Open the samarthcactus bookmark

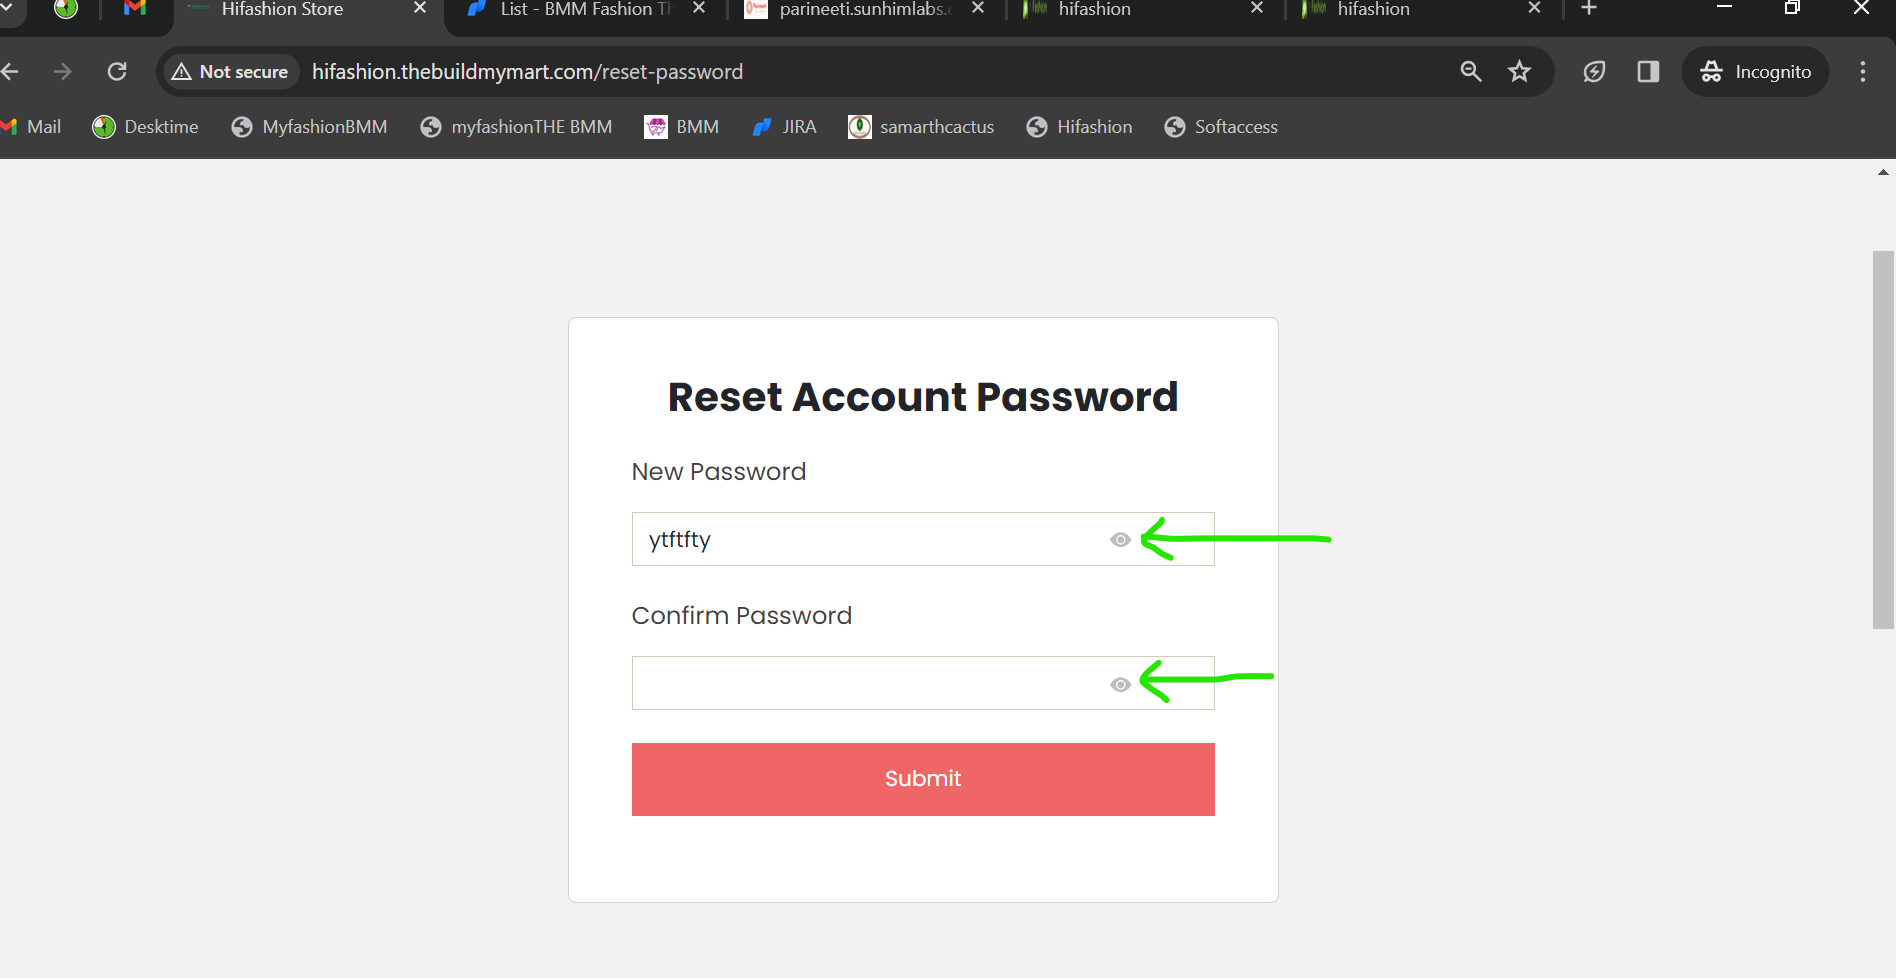921,127
